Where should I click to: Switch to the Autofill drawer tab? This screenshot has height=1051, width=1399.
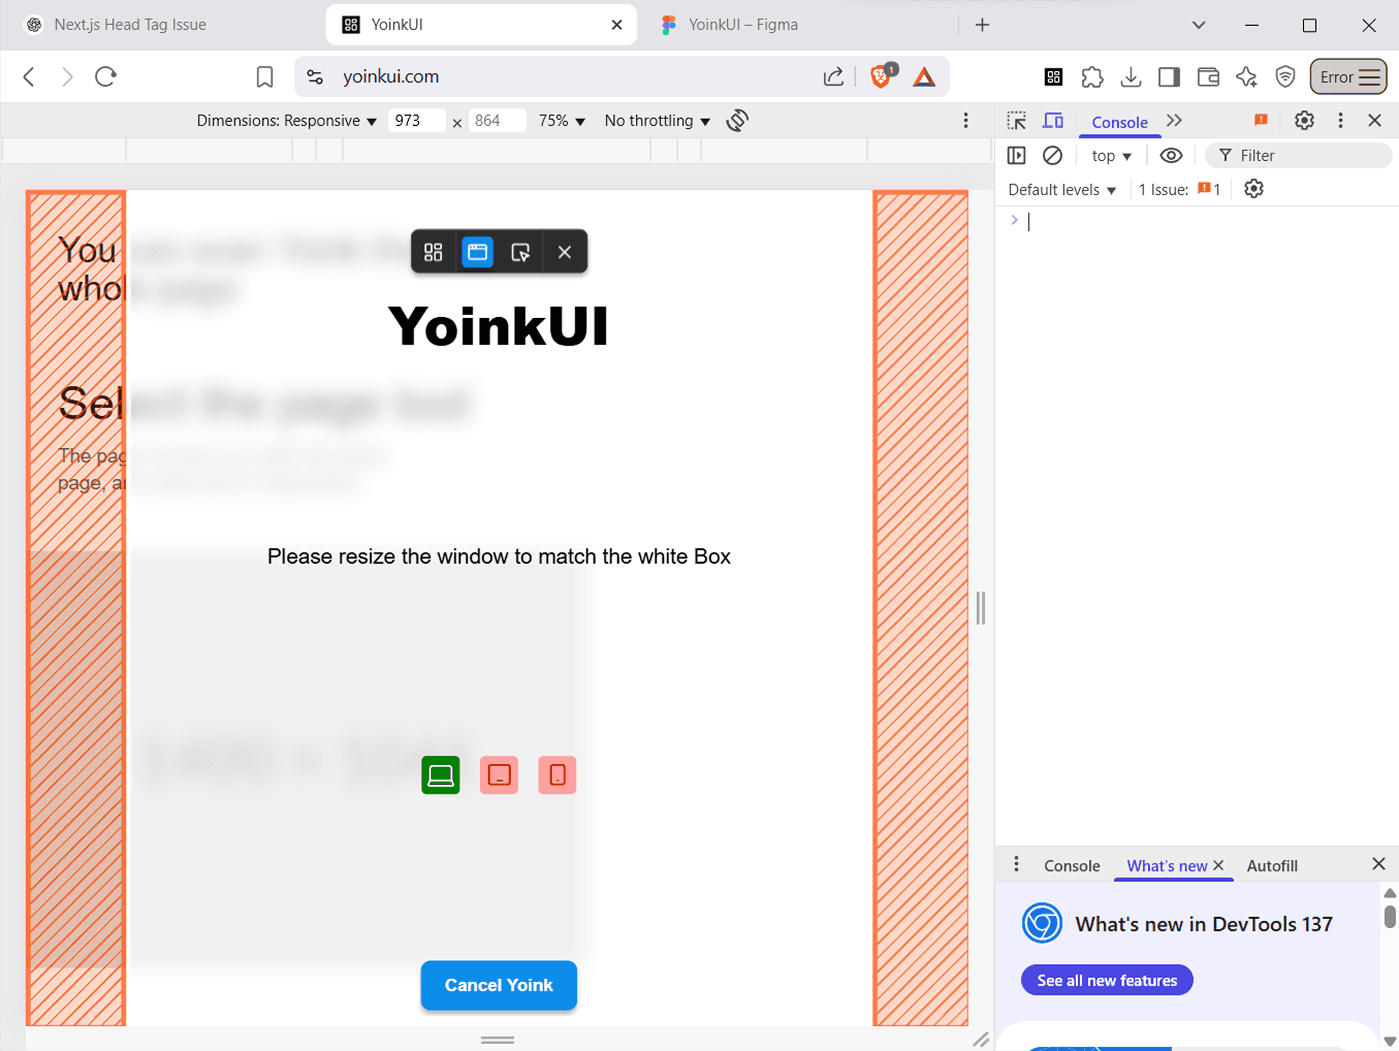pyautogui.click(x=1272, y=866)
